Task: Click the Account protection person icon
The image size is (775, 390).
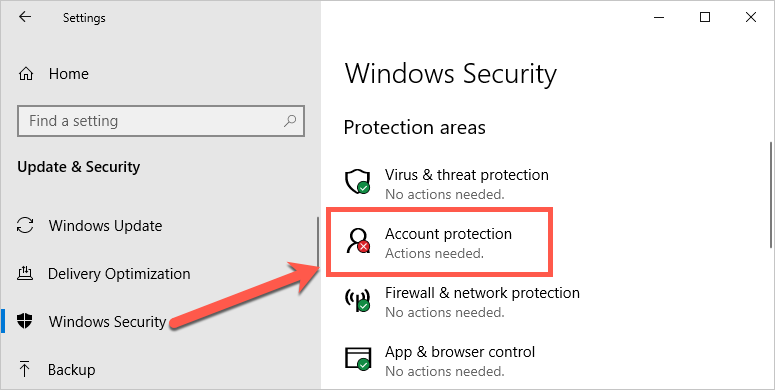Action: pyautogui.click(x=358, y=241)
